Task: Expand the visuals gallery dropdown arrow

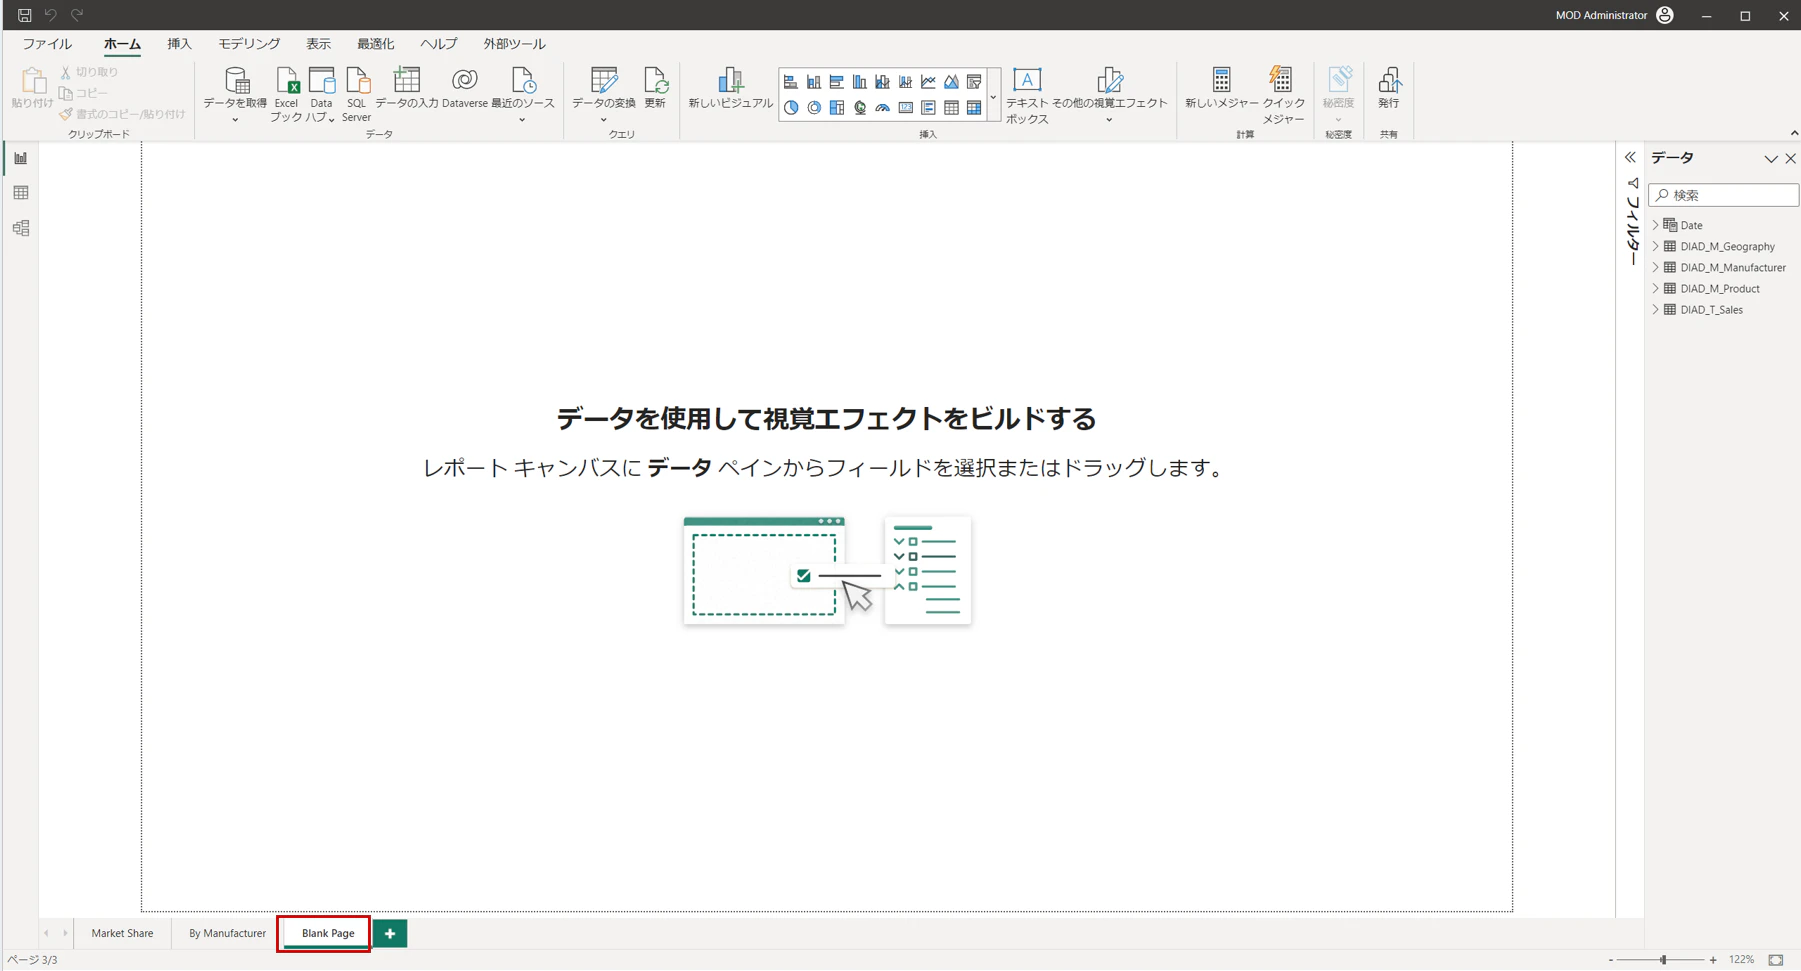Action: tap(993, 97)
